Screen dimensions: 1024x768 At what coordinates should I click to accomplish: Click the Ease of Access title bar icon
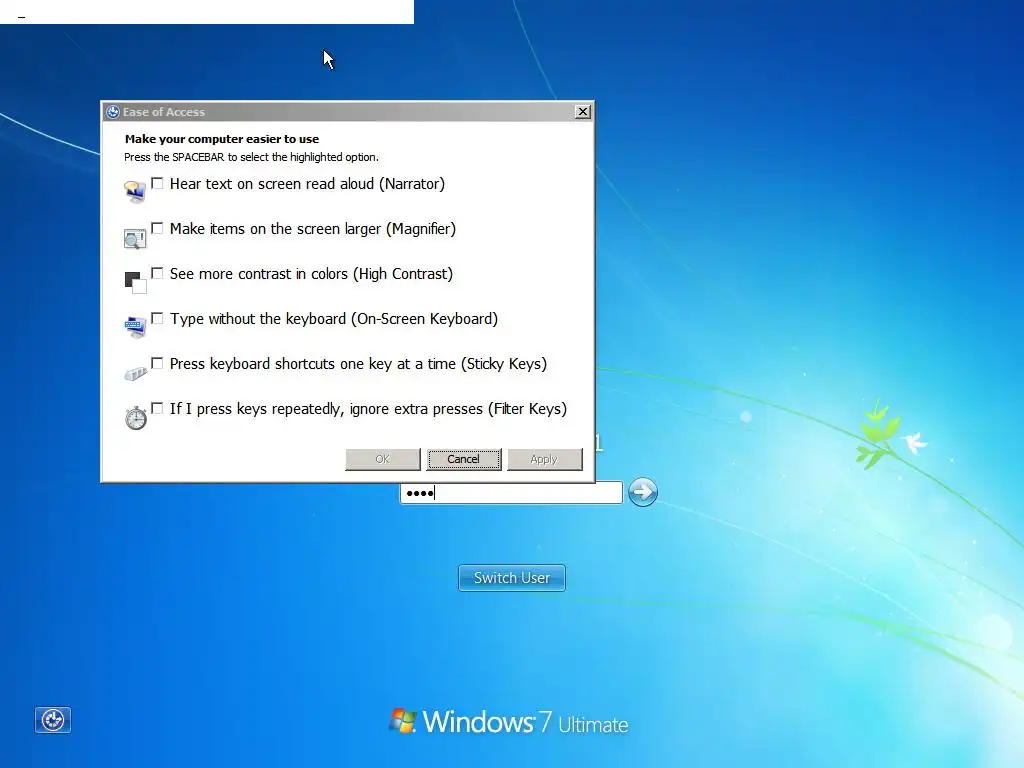click(x=113, y=112)
